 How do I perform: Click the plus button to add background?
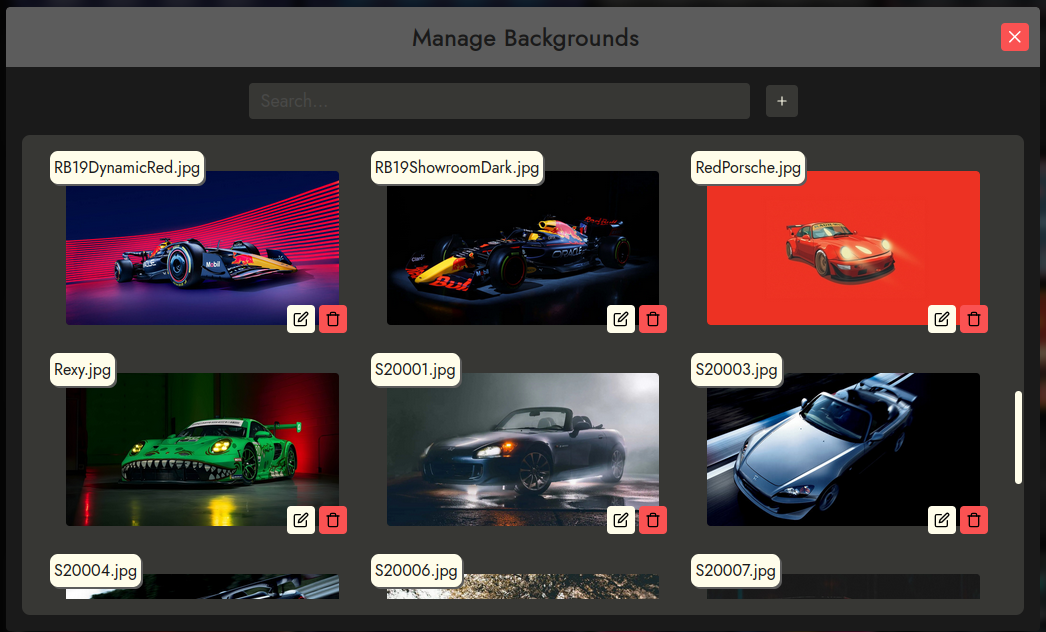point(782,101)
